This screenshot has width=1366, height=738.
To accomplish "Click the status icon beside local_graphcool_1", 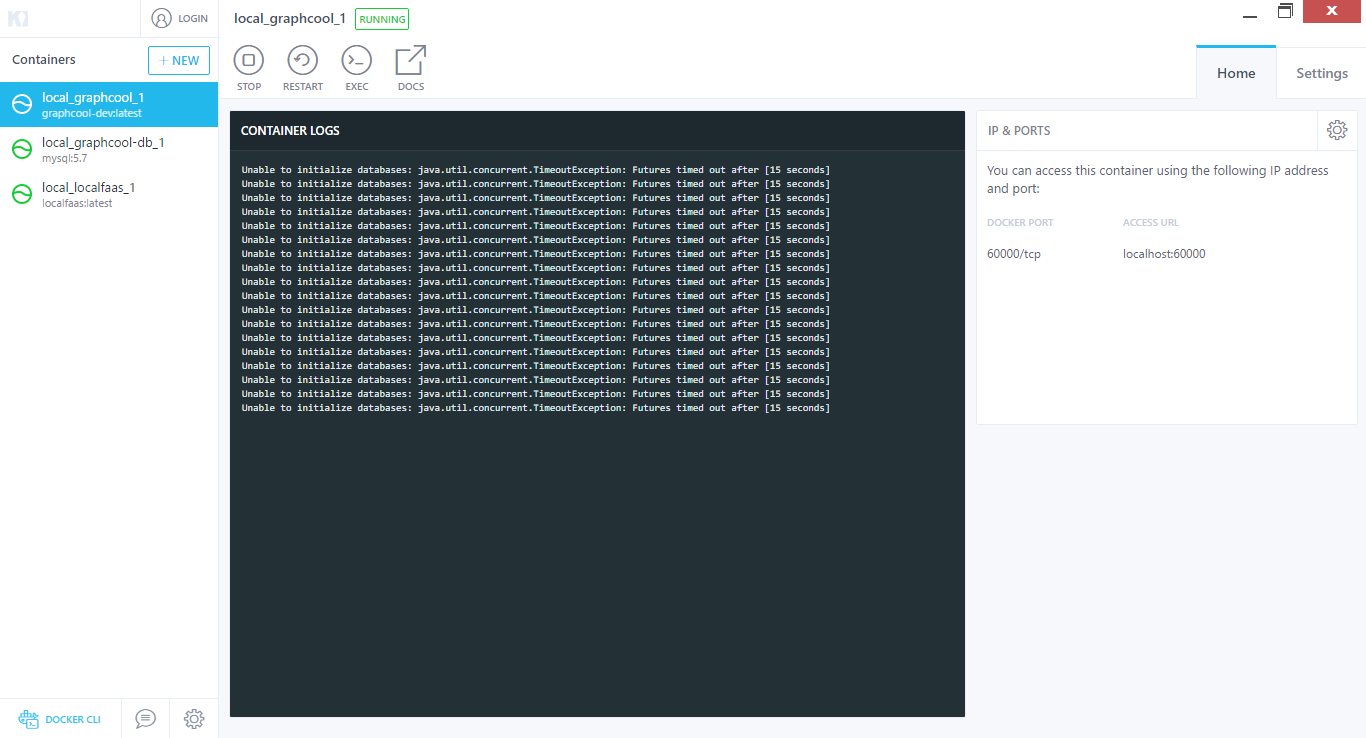I will [x=22, y=105].
